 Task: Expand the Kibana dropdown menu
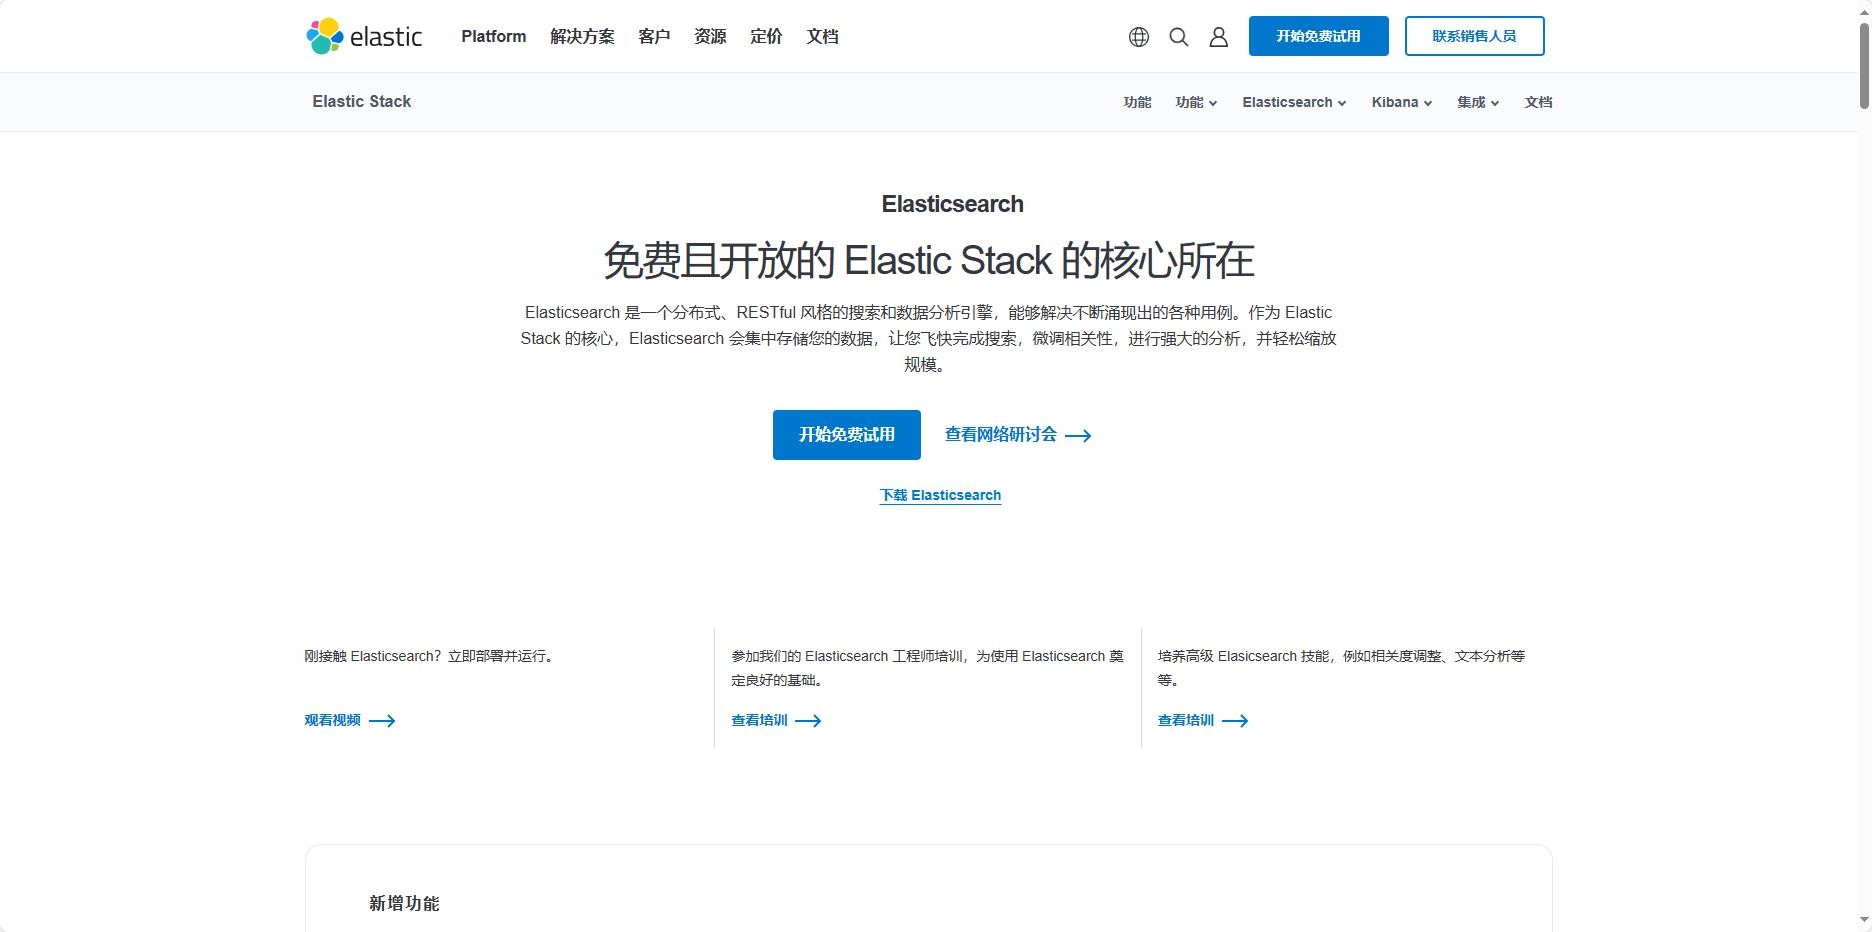(1401, 102)
